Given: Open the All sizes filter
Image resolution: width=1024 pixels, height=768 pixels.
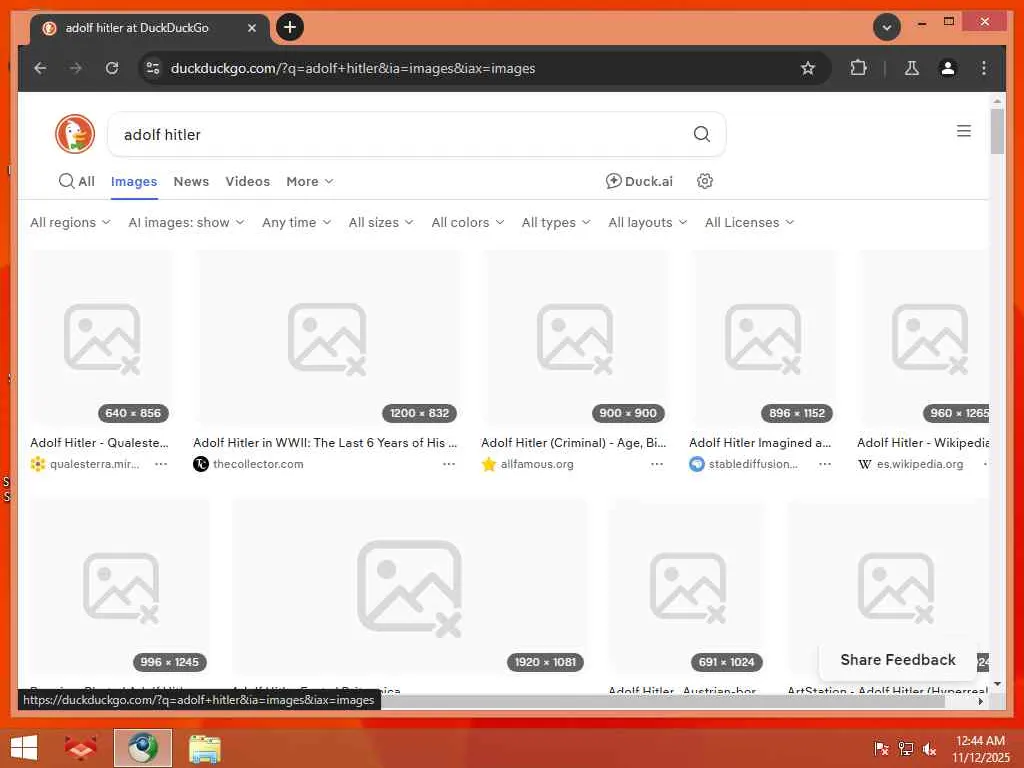Looking at the screenshot, I should click(381, 222).
